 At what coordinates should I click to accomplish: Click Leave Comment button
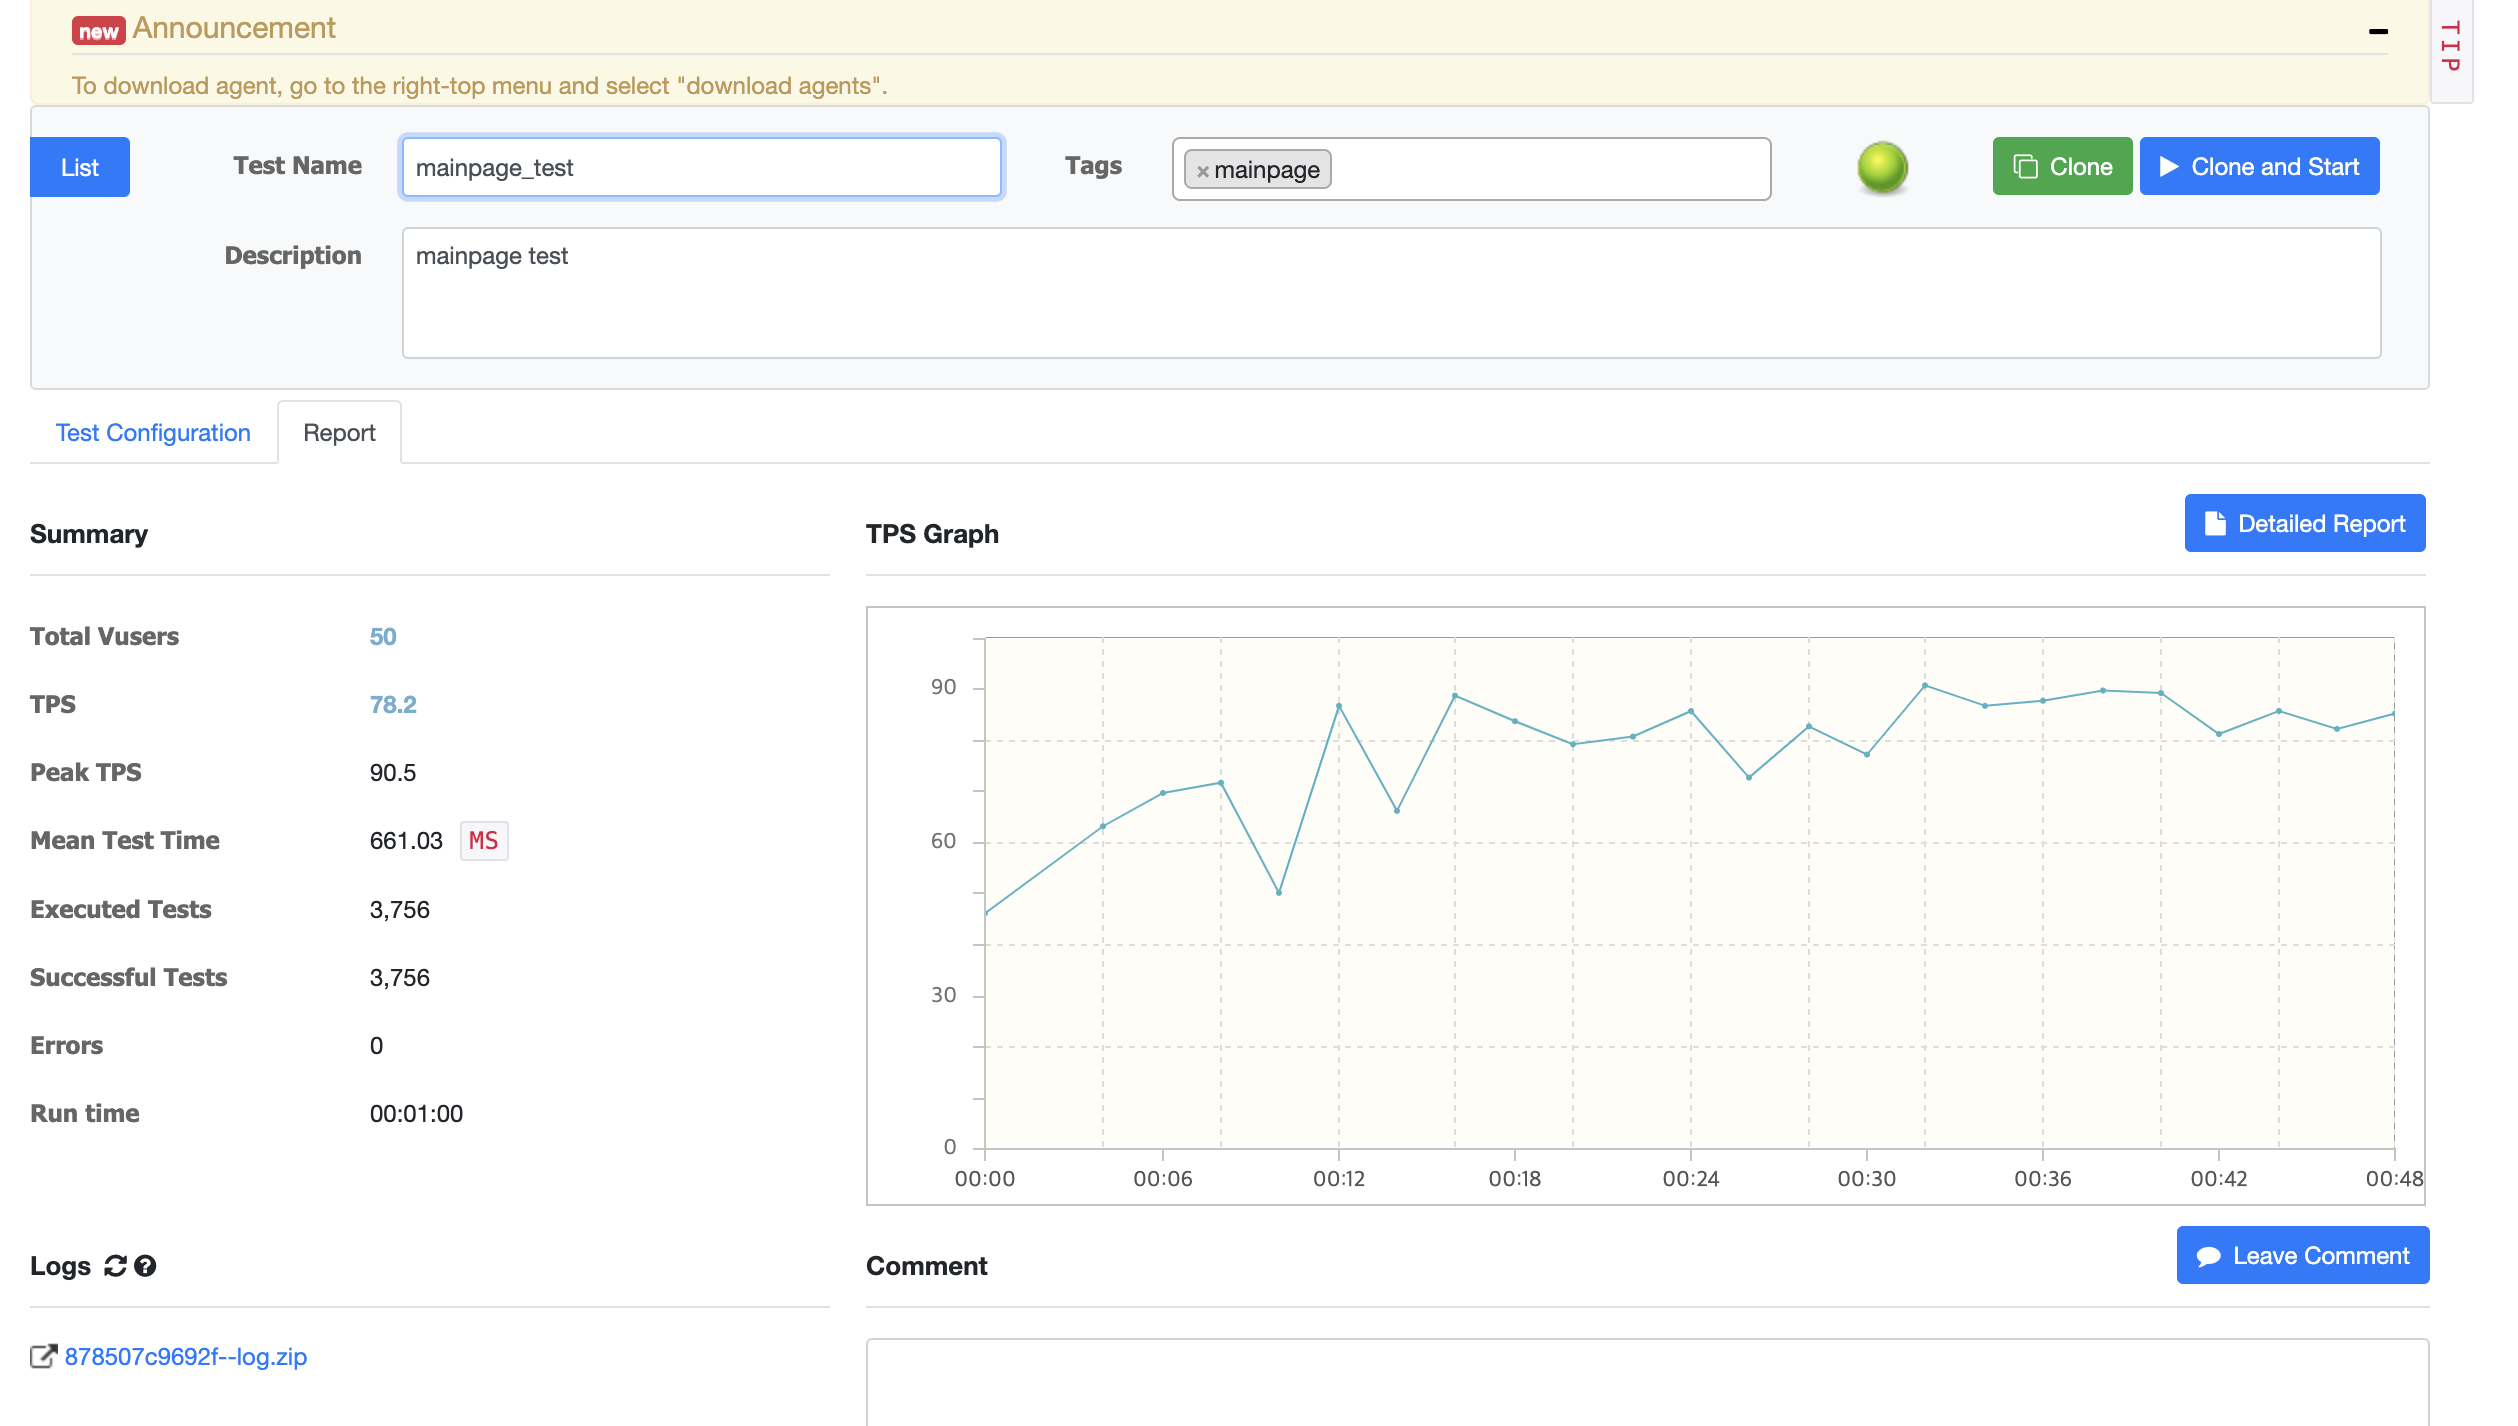pyautogui.click(x=2302, y=1255)
